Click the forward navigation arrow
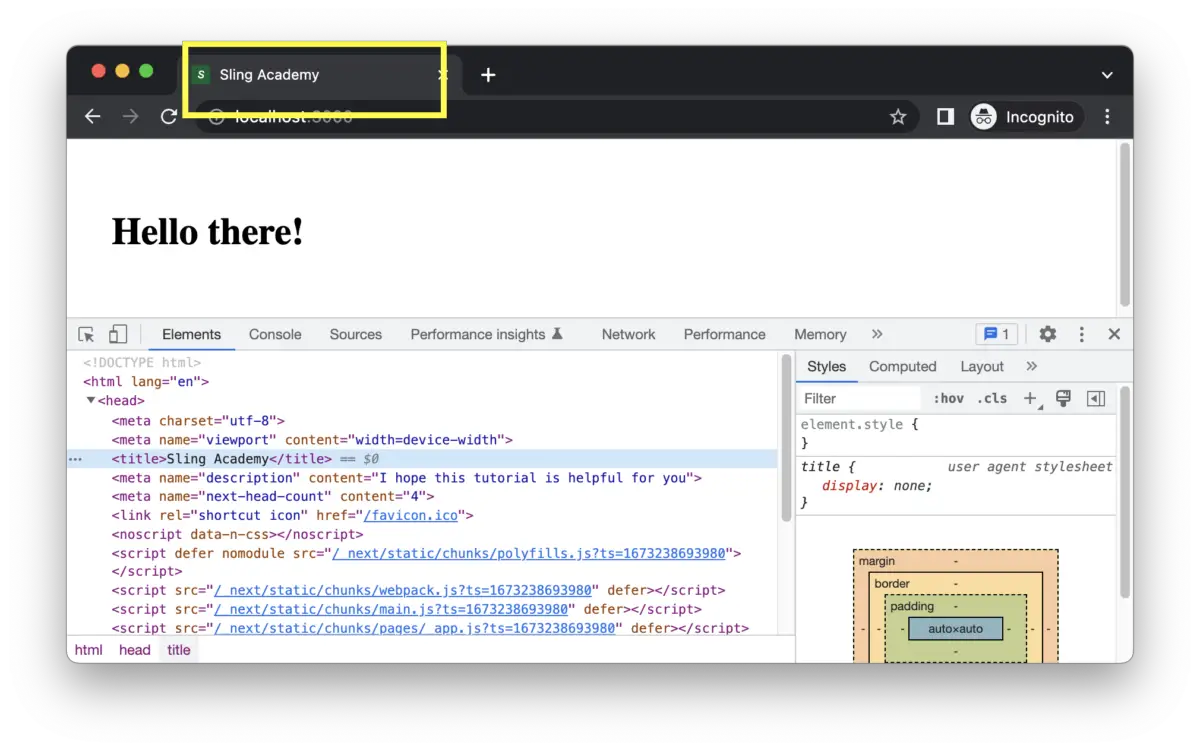1200x751 pixels. (x=131, y=117)
